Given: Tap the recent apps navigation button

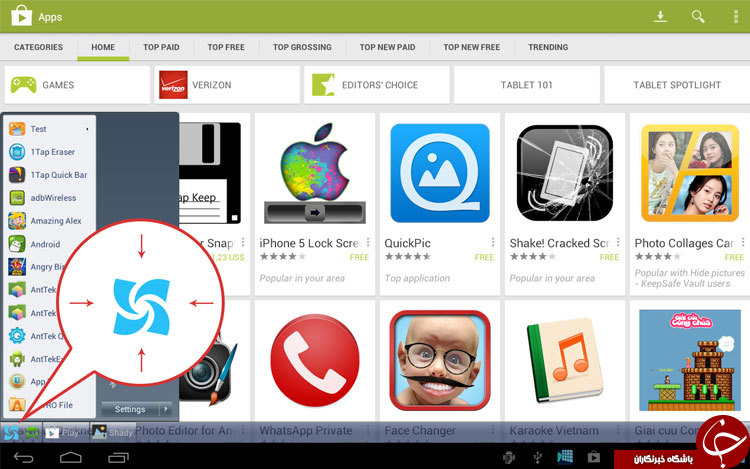Looking at the screenshot, I should pyautogui.click(x=118, y=458).
